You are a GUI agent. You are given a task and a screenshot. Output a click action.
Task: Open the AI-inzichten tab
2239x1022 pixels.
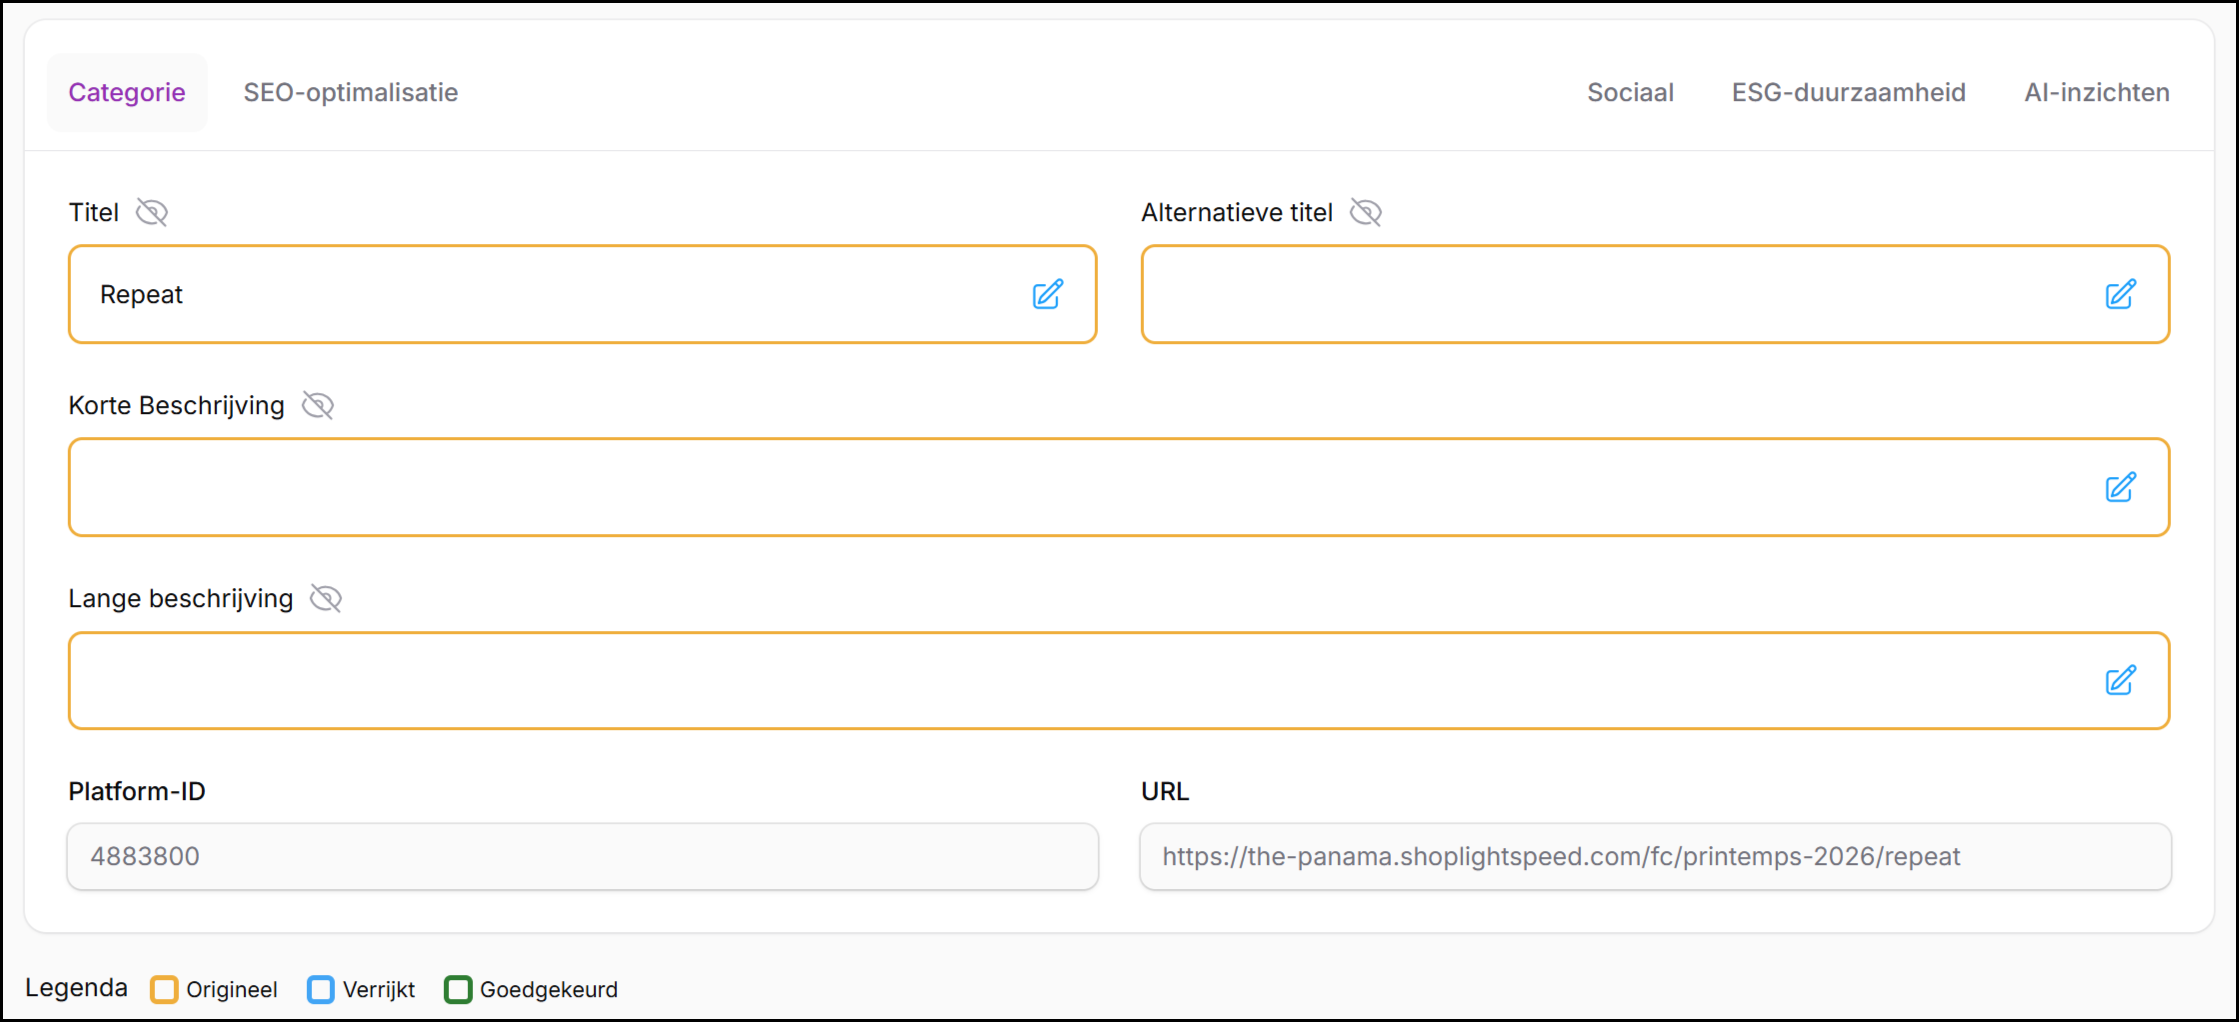[2096, 92]
